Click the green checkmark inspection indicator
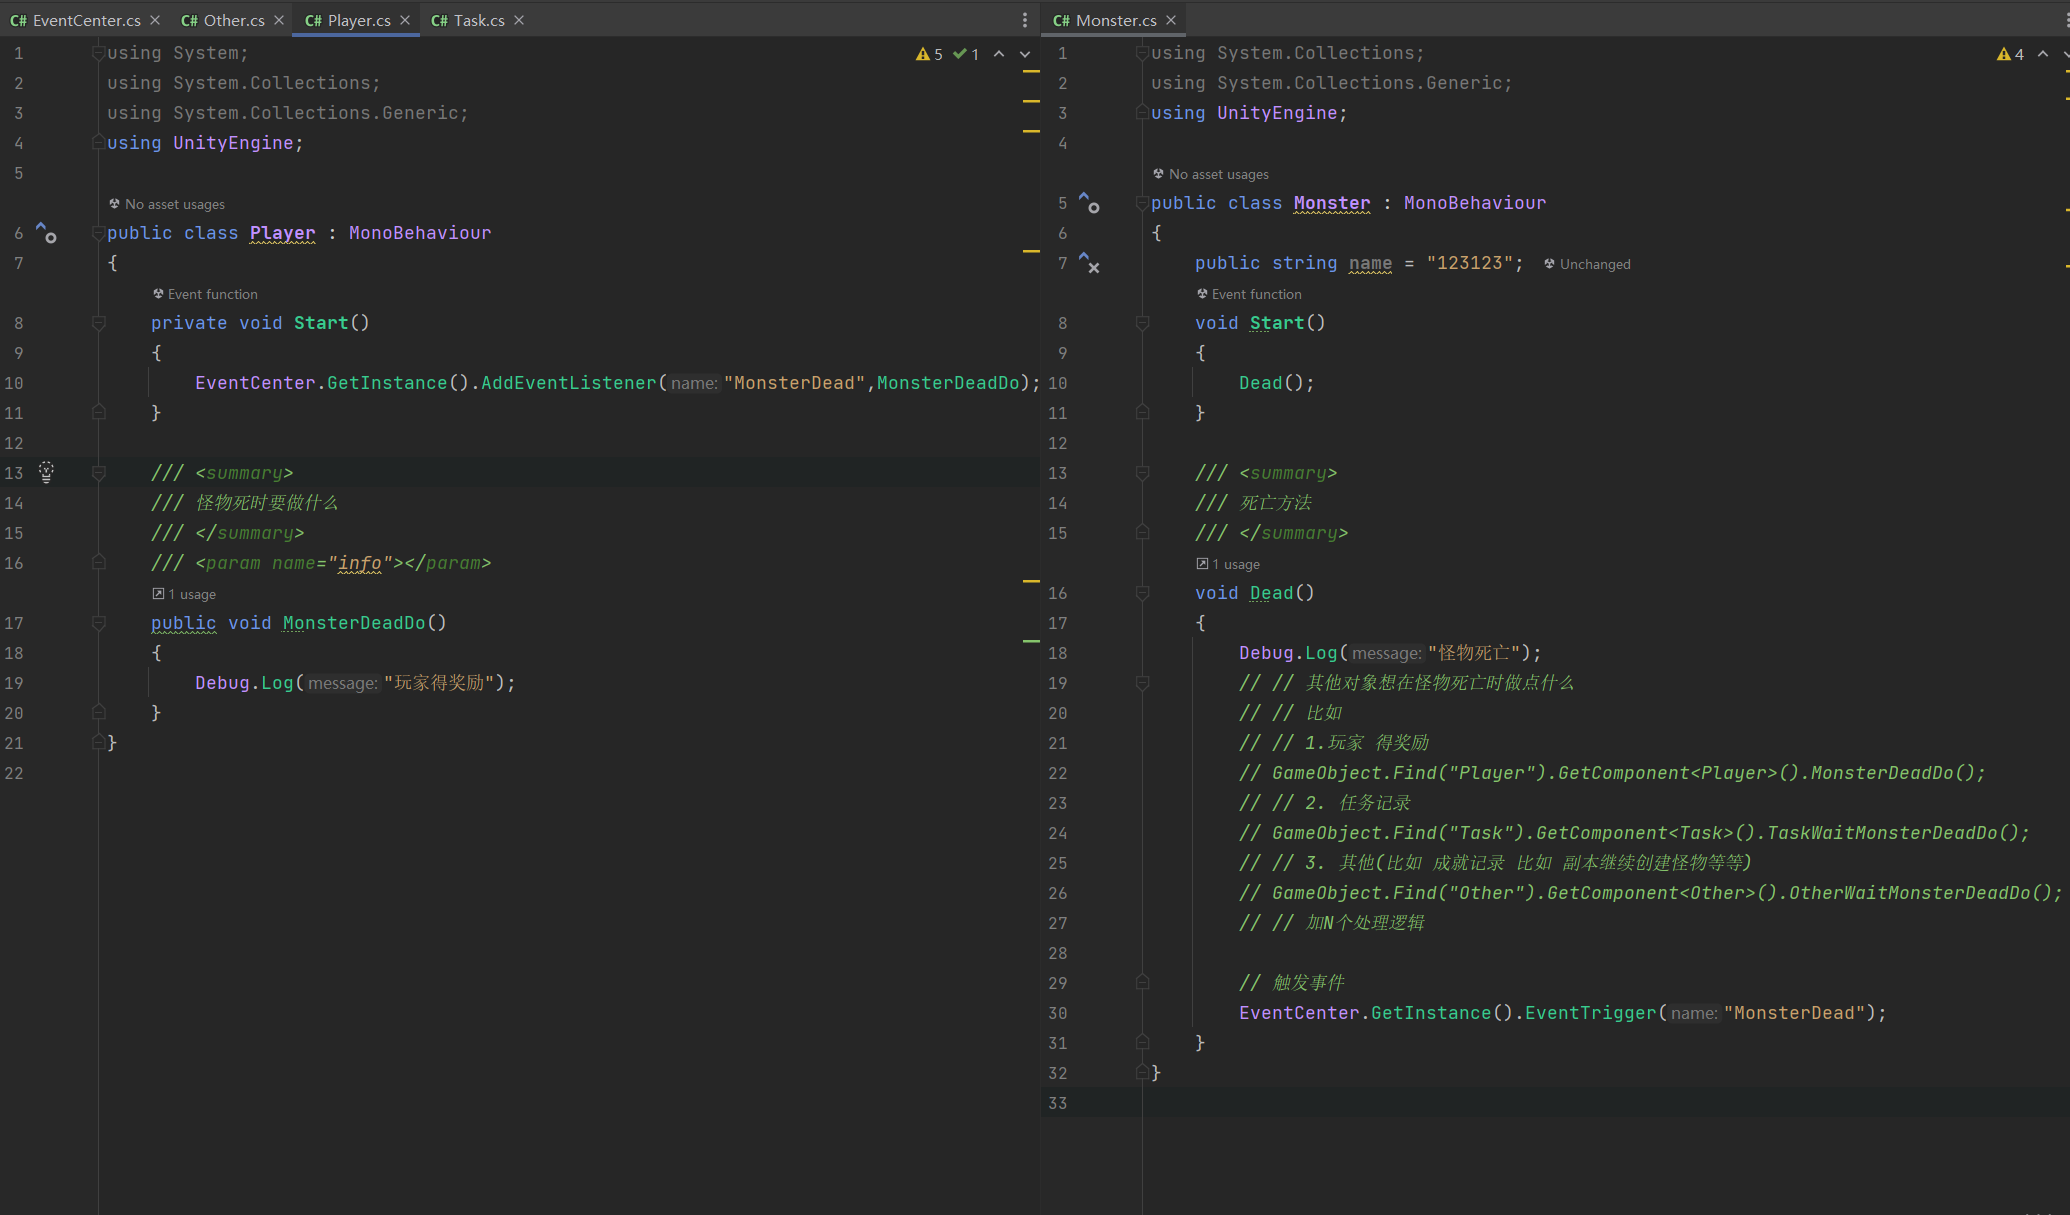The height and width of the screenshot is (1215, 2070). [x=966, y=54]
